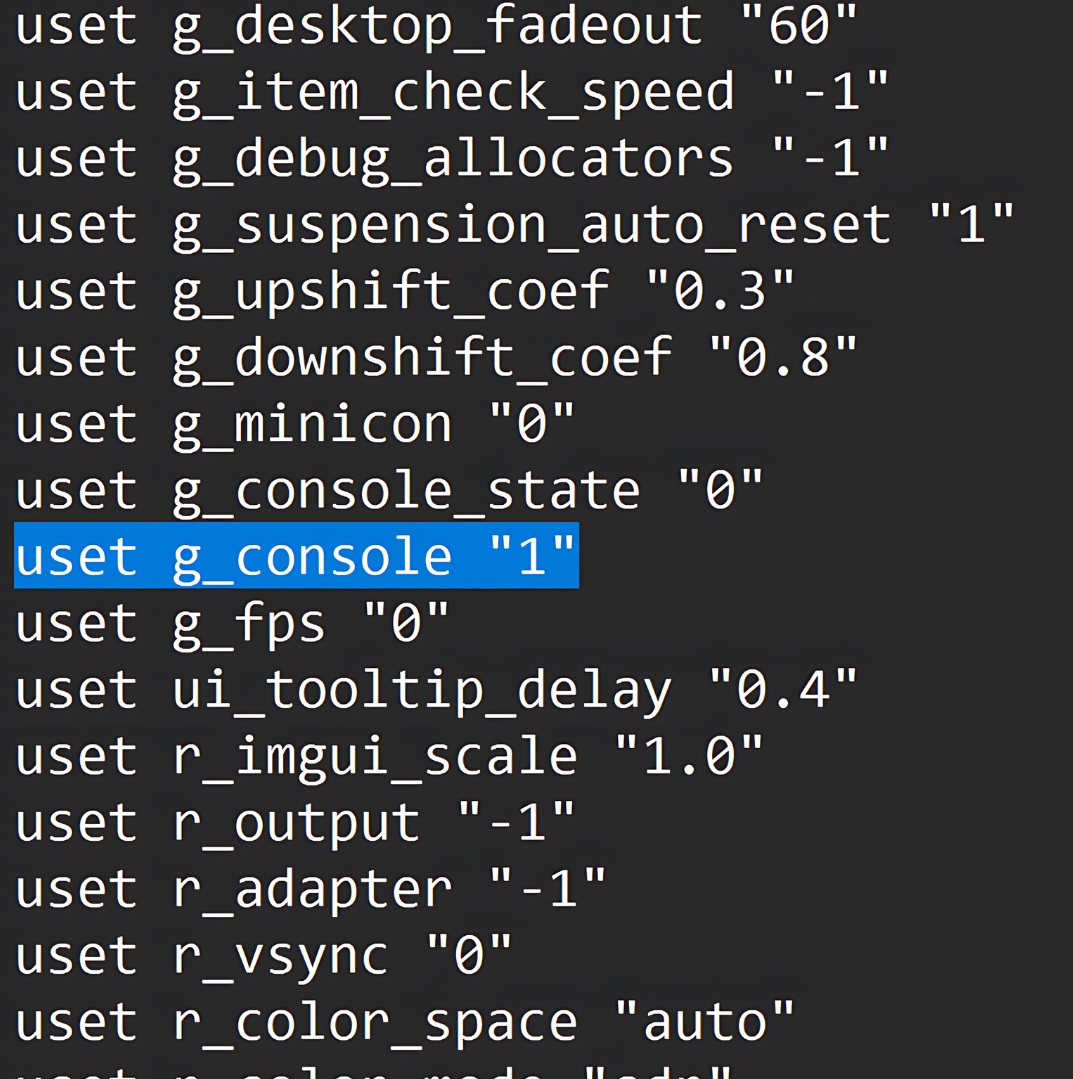
Task: Click the "auto" value of r_color_space
Action: coord(704,1022)
